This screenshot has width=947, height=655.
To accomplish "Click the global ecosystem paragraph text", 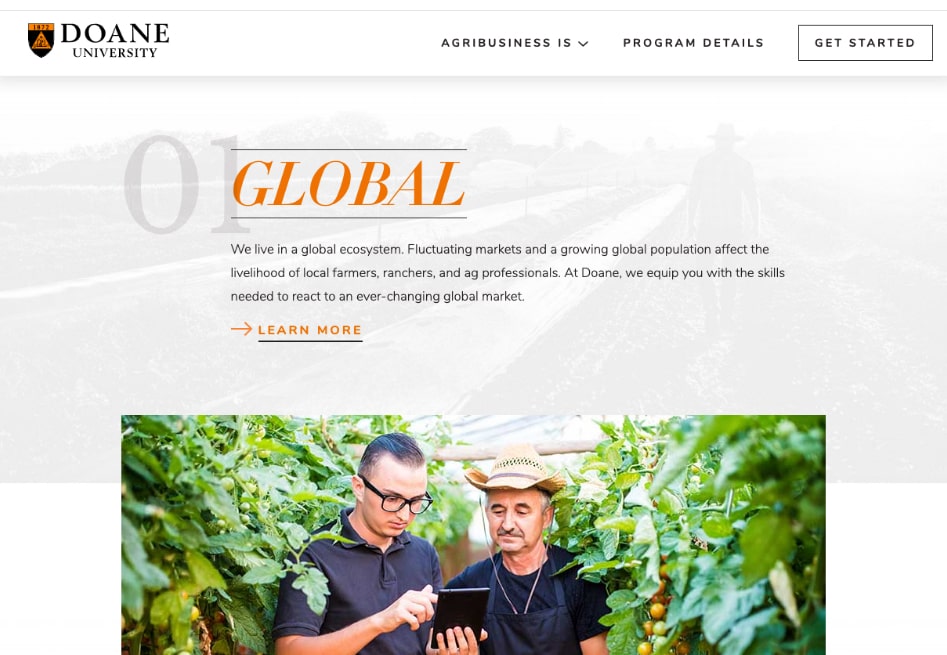I will tap(507, 272).
